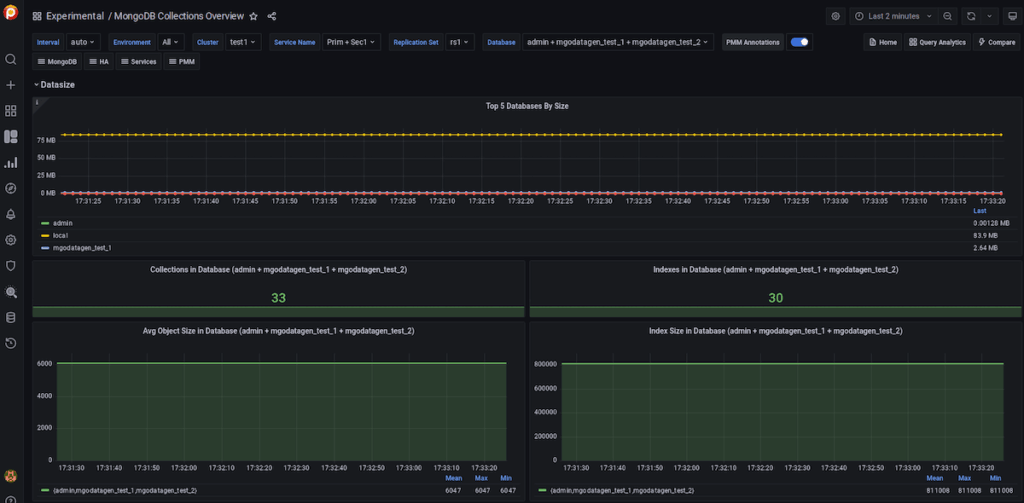Screen dimensions: 1024x503
Task: Open the Dashboards grid icon in sidebar
Action: point(10,111)
